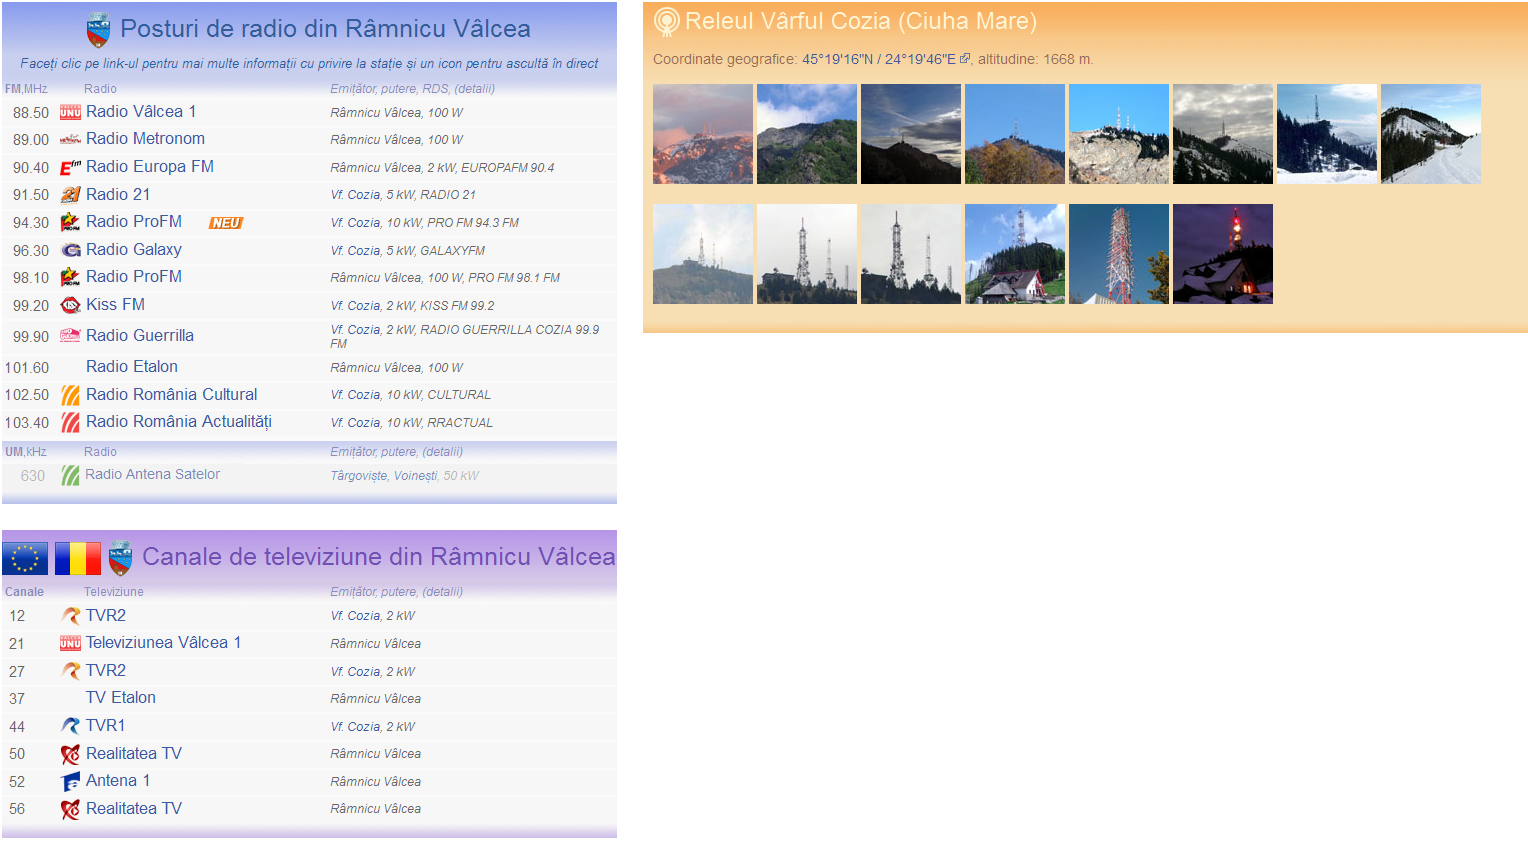Click the Posturi de radio din Râmnicu Vâlcea heading

tap(325, 29)
